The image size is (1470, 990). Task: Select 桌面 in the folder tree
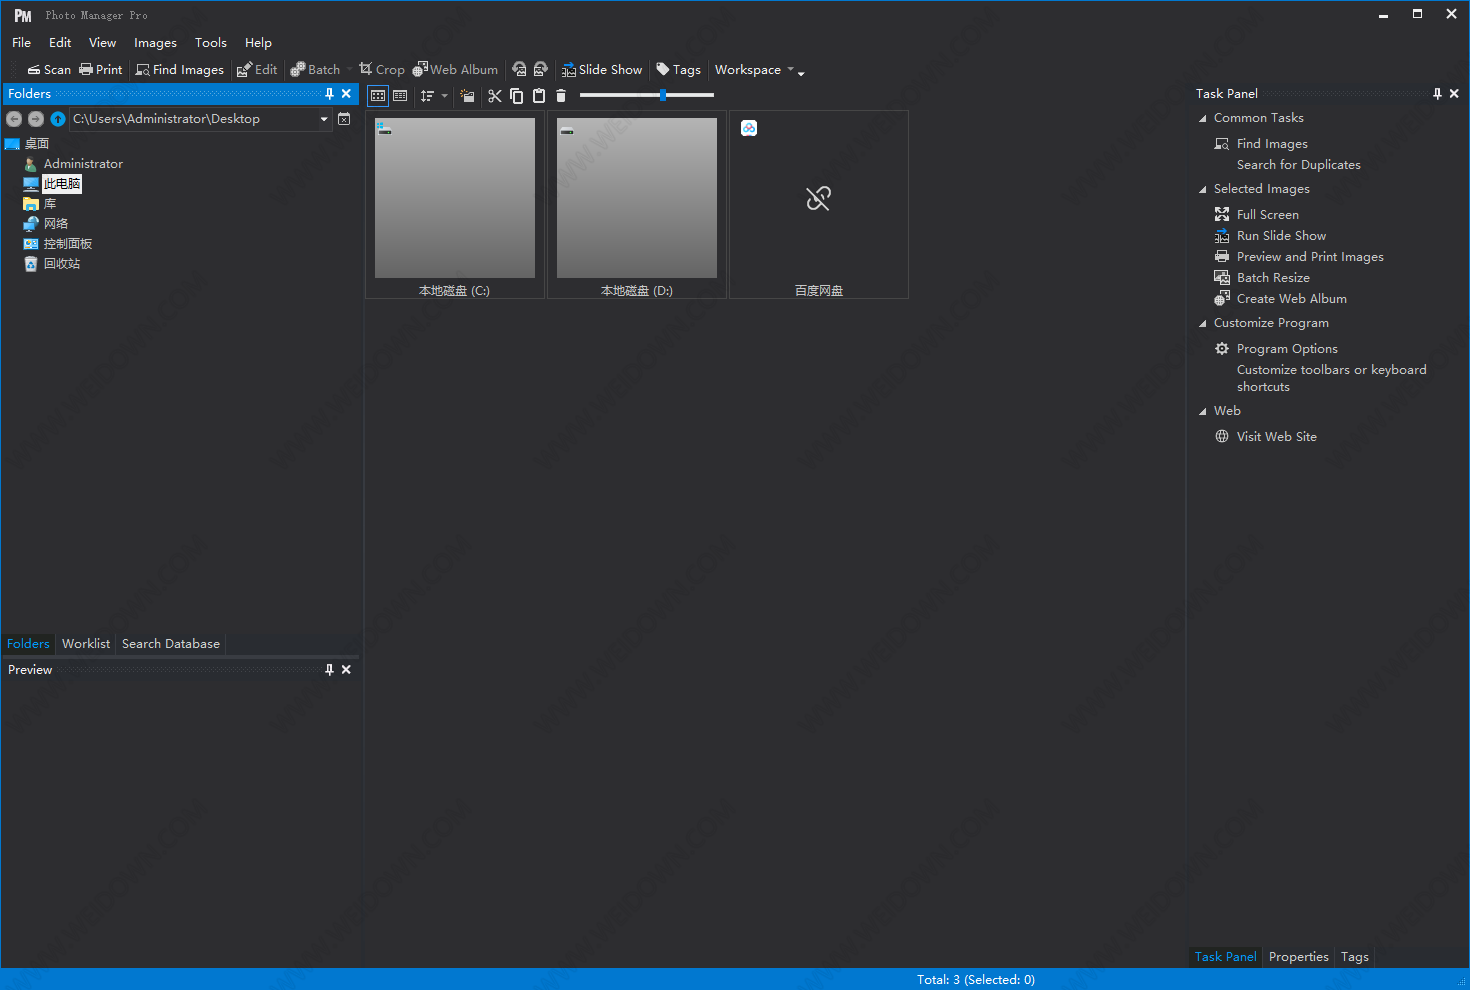tap(37, 144)
